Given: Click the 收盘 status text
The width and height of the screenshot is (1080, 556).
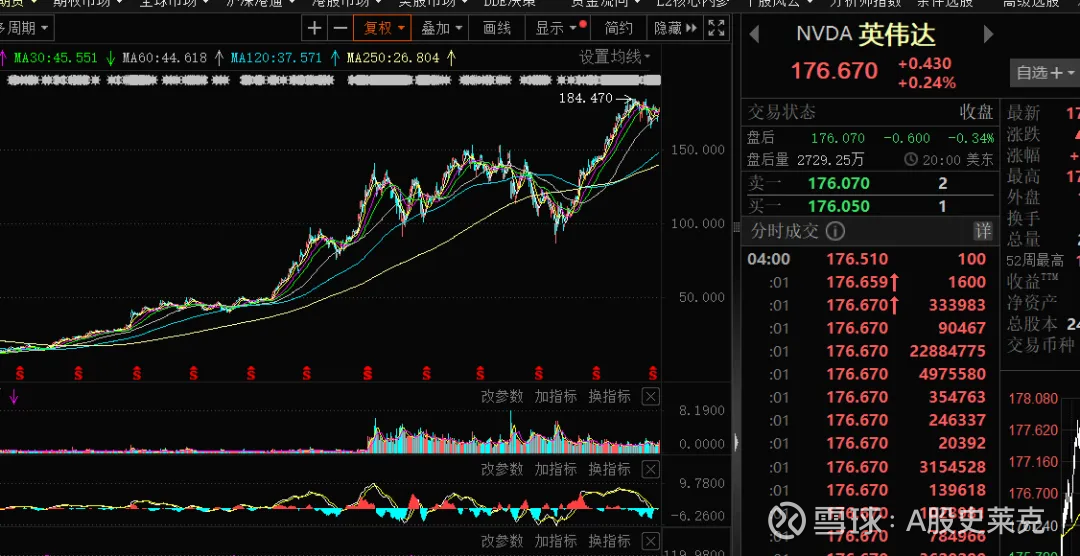Looking at the screenshot, I should point(977,112).
